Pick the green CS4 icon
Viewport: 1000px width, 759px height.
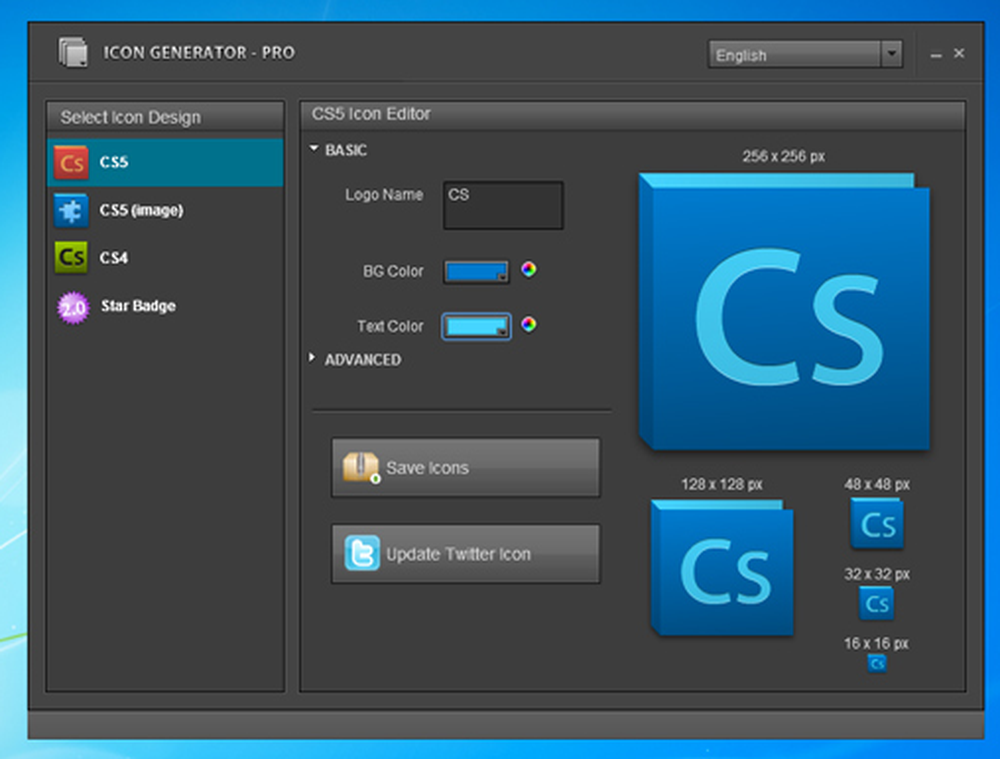tap(71, 258)
